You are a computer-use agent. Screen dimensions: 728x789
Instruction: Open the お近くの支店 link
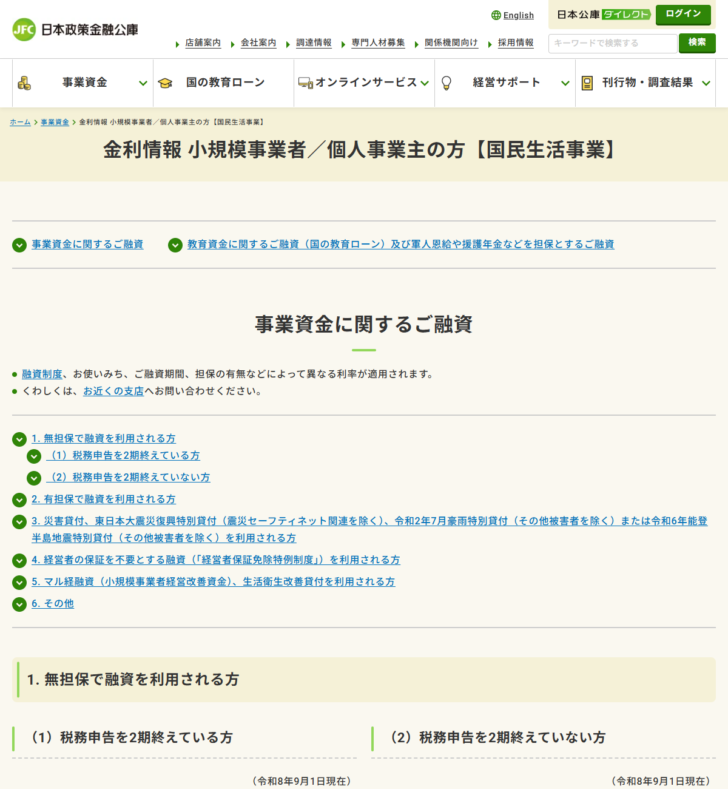click(113, 391)
